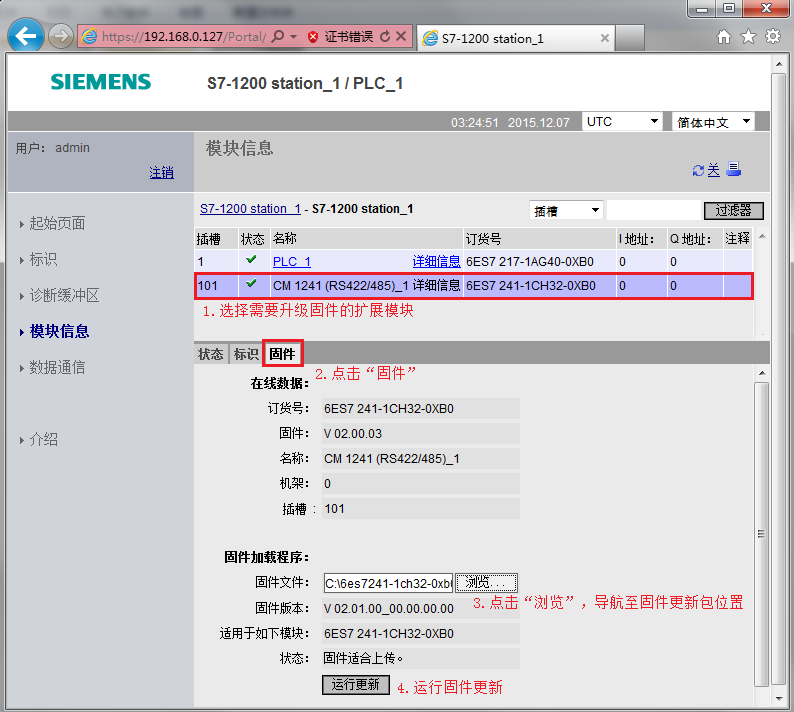Switch to the 状态 tab
The width and height of the screenshot is (794, 712).
click(x=211, y=354)
